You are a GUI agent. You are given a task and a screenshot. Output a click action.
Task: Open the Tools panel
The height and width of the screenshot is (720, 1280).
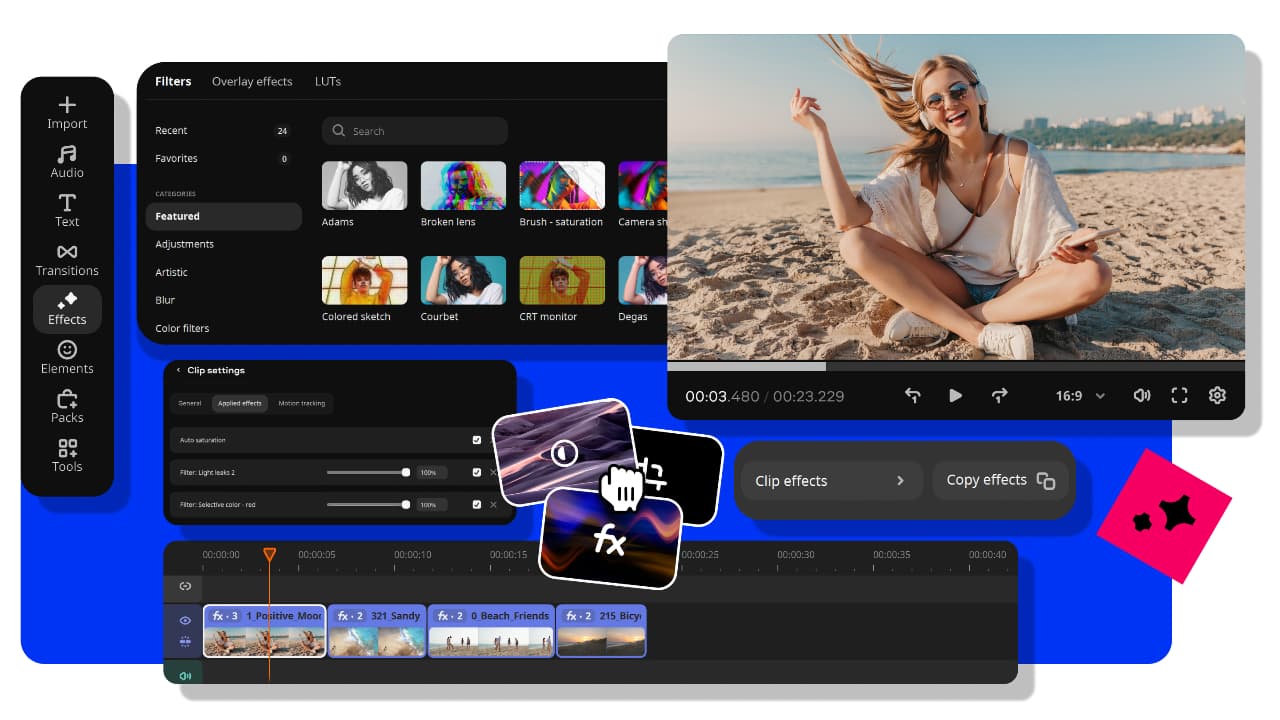(x=66, y=456)
